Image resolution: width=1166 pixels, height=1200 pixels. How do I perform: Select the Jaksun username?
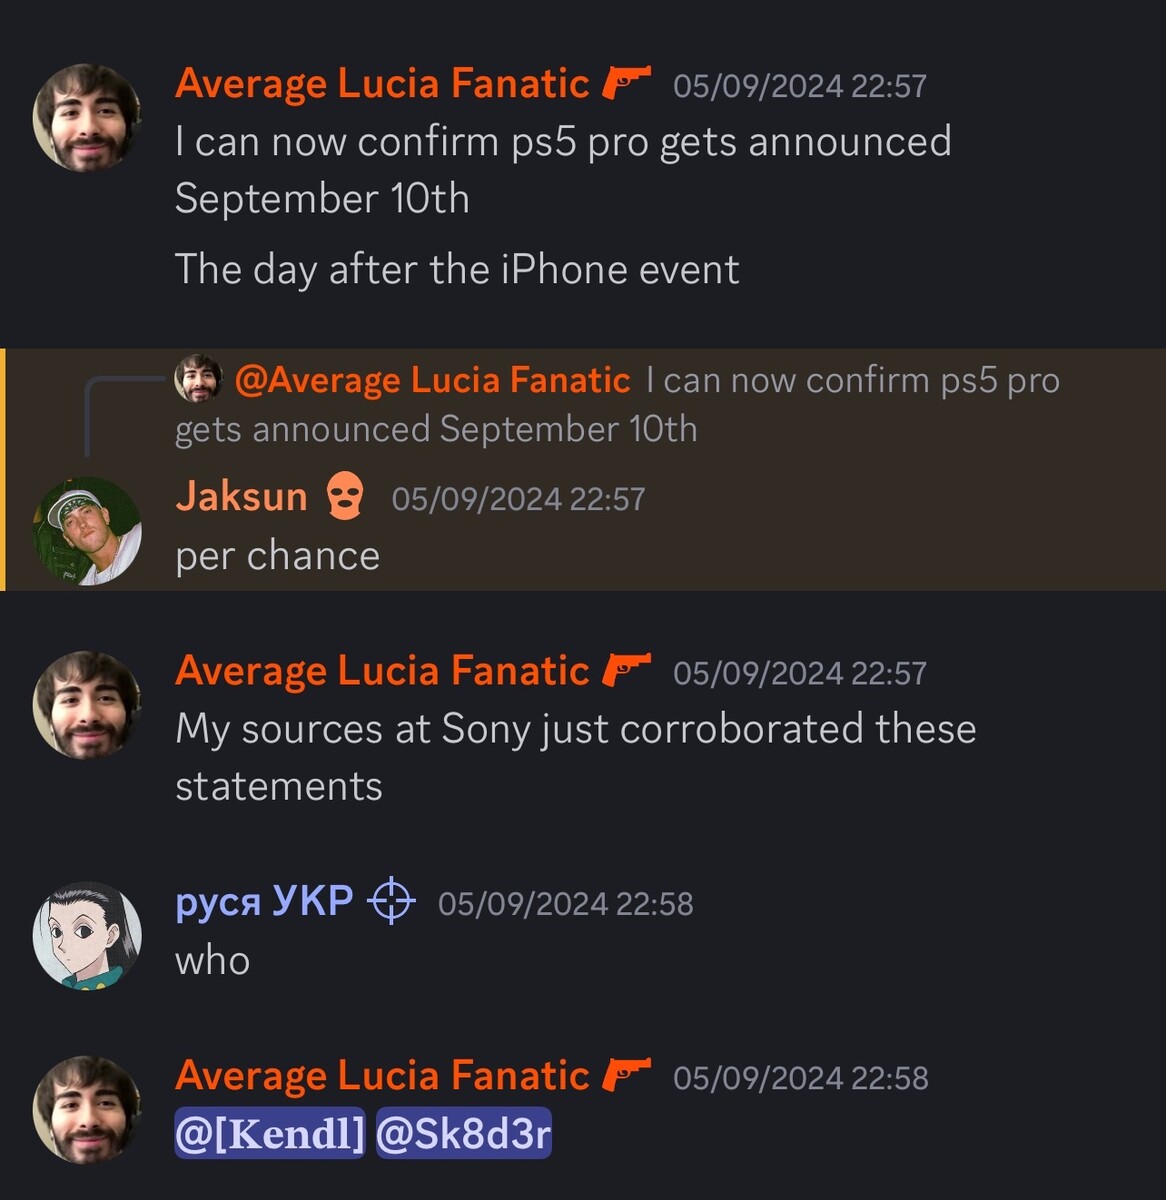coord(241,497)
